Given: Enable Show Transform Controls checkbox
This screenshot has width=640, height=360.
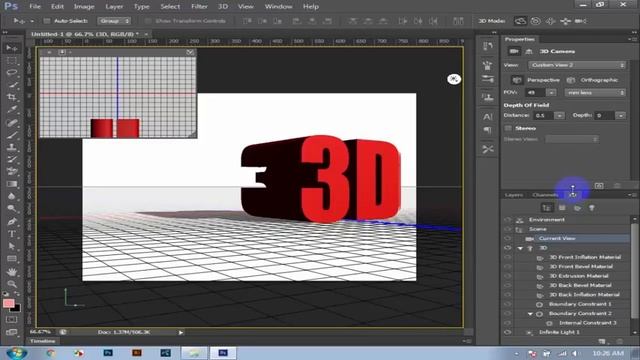Looking at the screenshot, I should point(148,21).
